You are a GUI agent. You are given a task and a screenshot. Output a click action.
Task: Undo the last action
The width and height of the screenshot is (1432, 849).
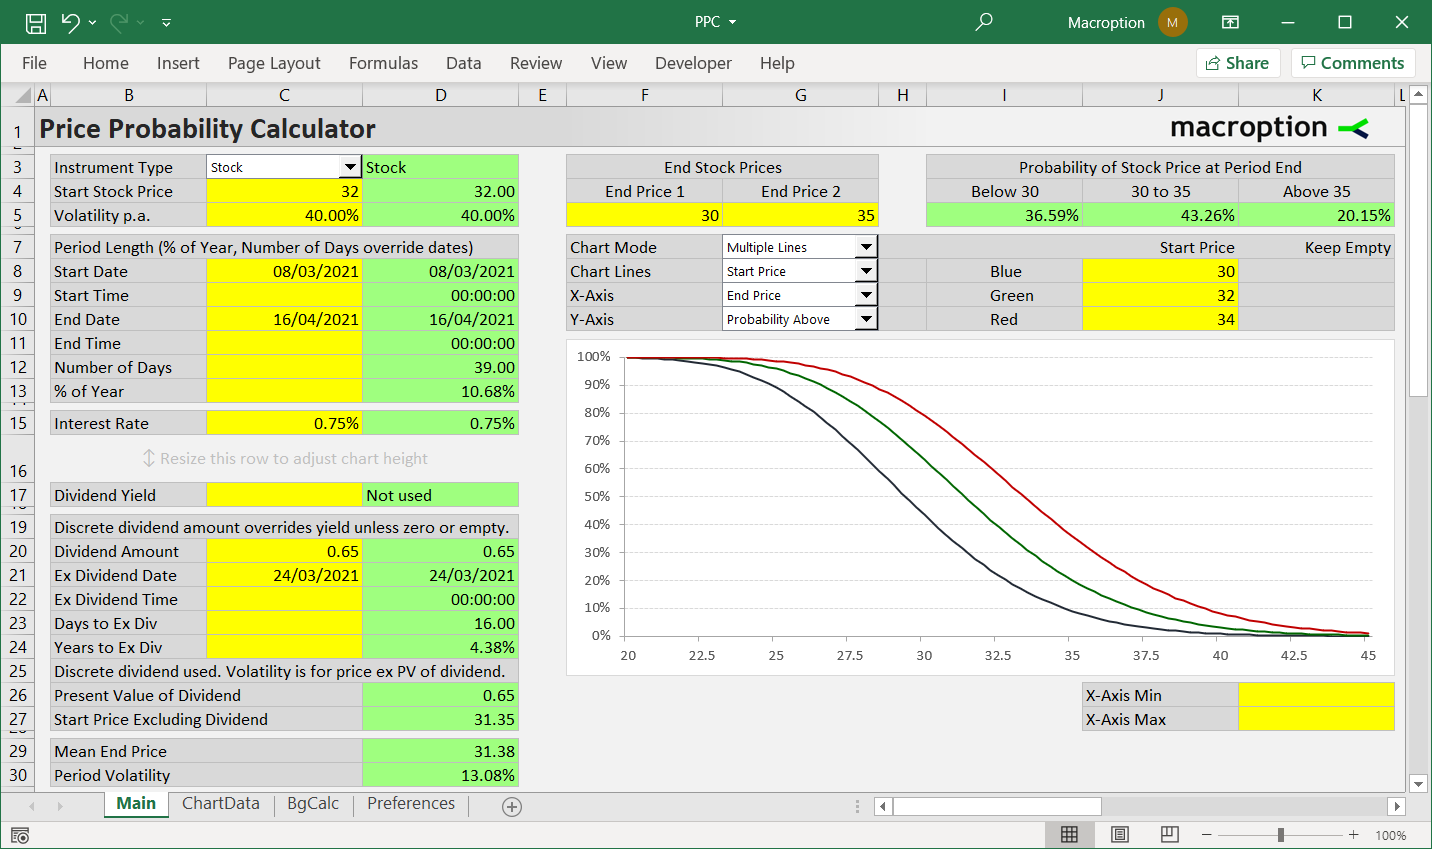(68, 21)
